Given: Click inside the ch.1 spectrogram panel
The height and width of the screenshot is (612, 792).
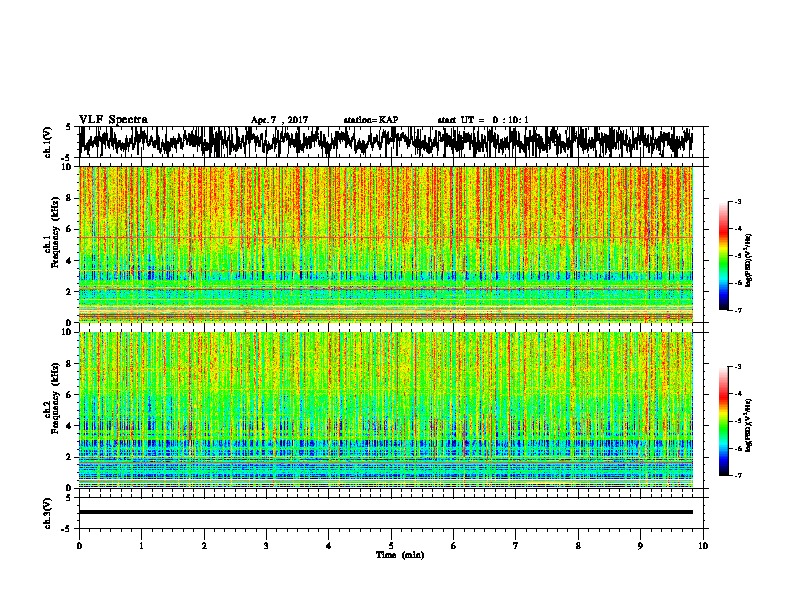Looking at the screenshot, I should pyautogui.click(x=386, y=244).
